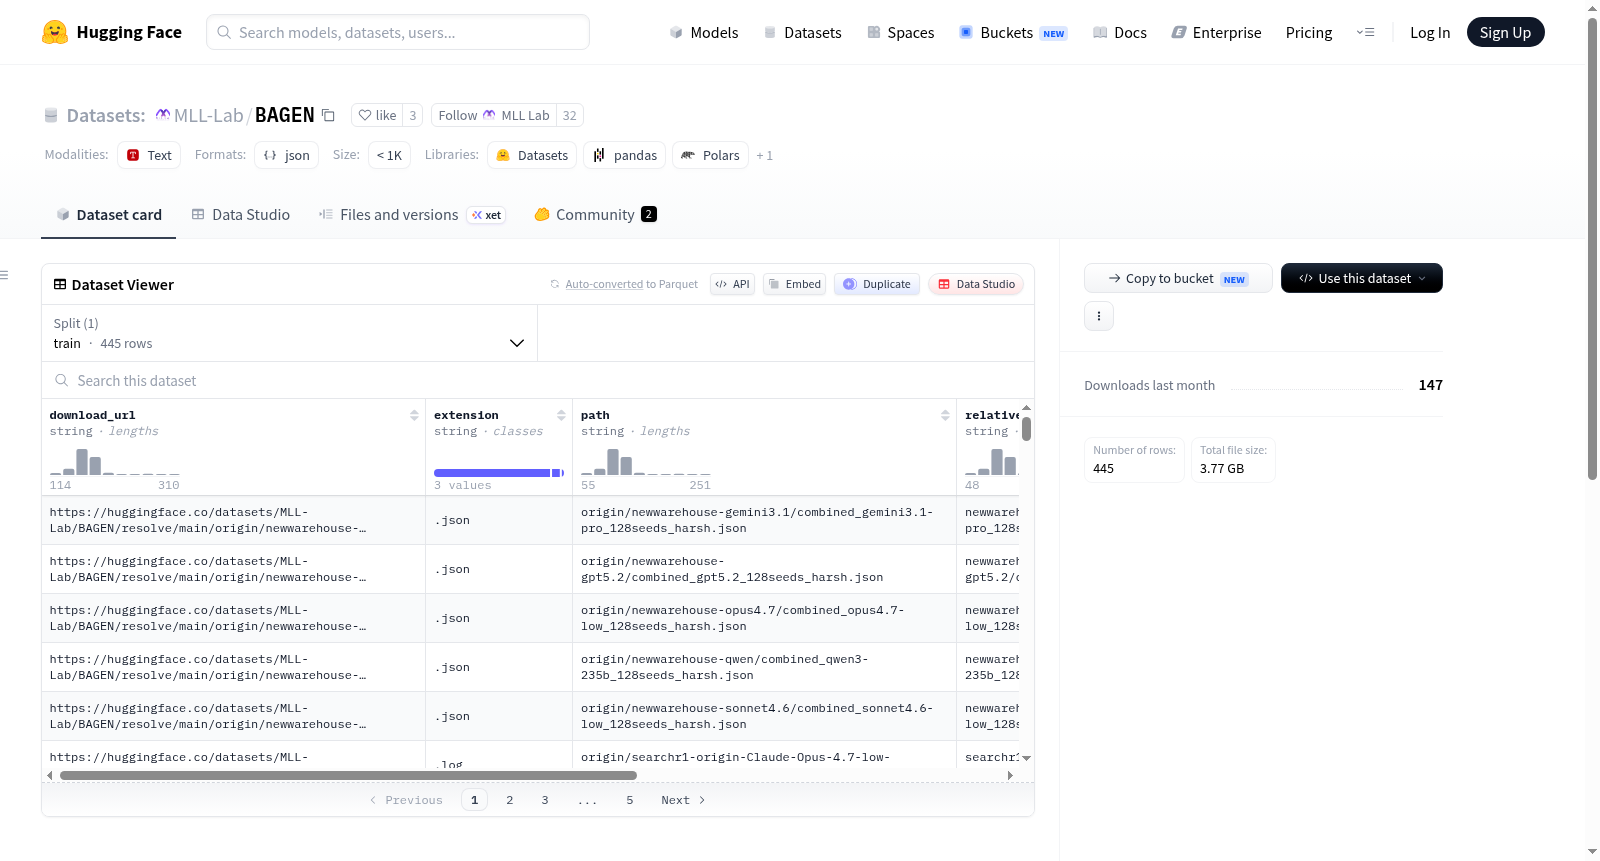Image resolution: width=1600 pixels, height=861 pixels.
Task: Click the Hugging Face logo
Action: point(112,32)
